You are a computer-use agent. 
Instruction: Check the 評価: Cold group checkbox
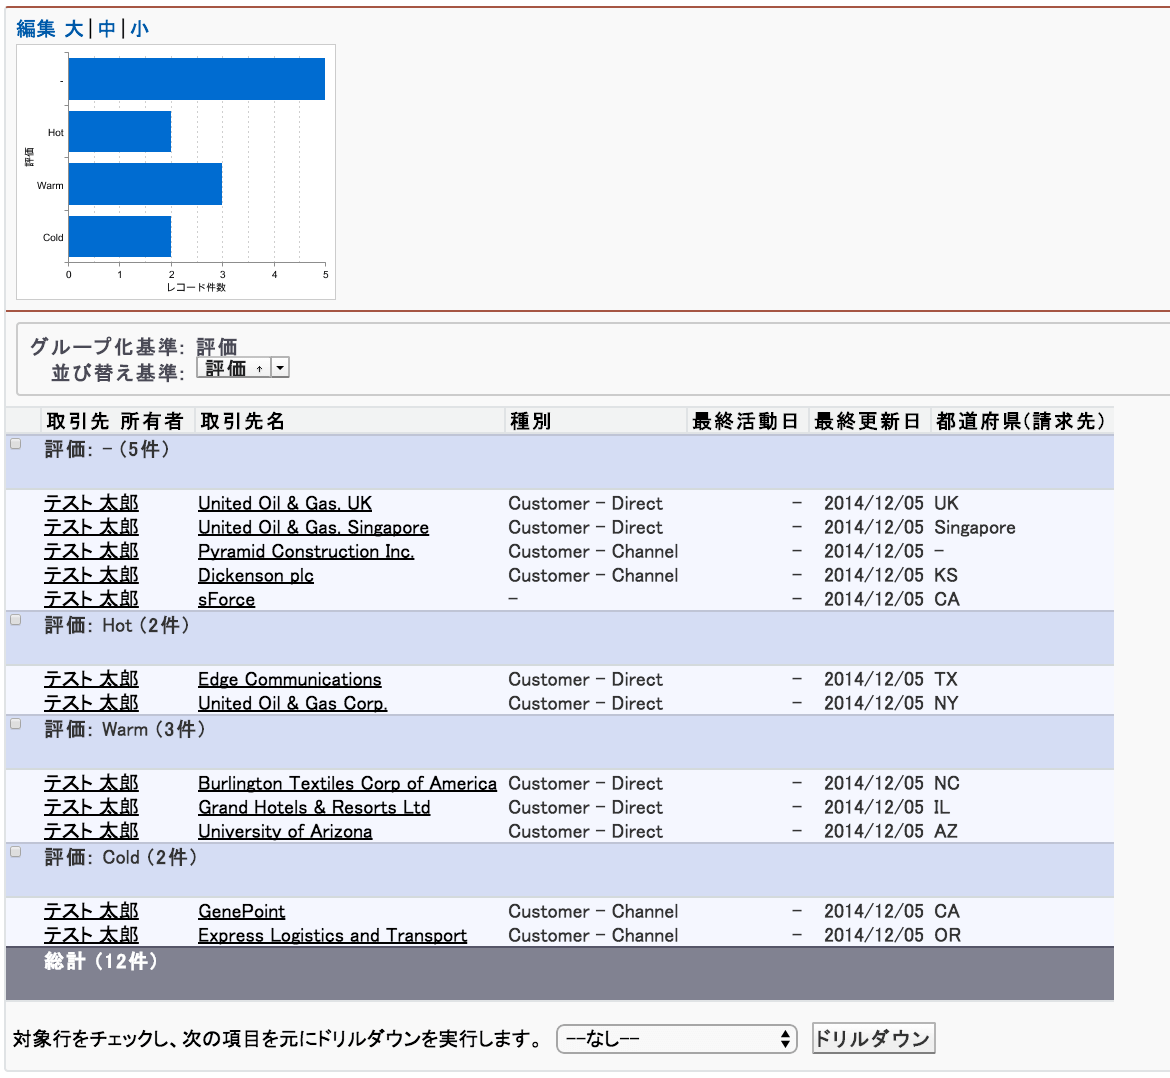coord(16,852)
